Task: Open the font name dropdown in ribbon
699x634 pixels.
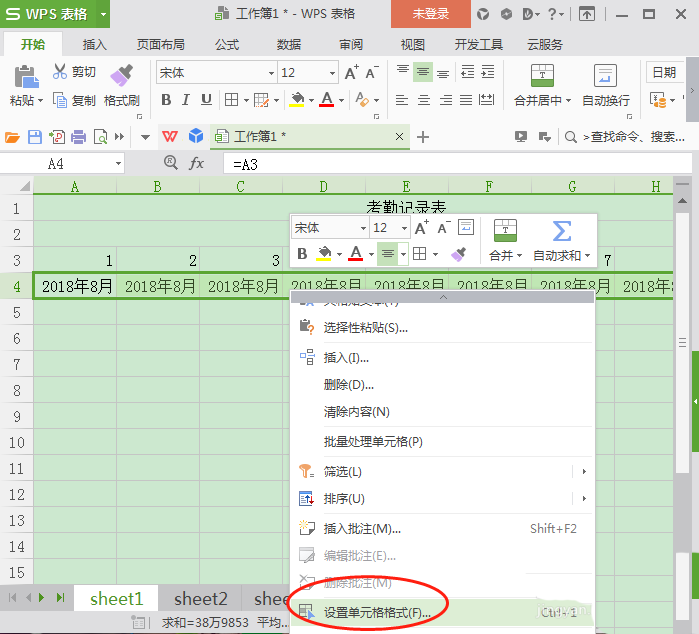Action: pos(270,73)
